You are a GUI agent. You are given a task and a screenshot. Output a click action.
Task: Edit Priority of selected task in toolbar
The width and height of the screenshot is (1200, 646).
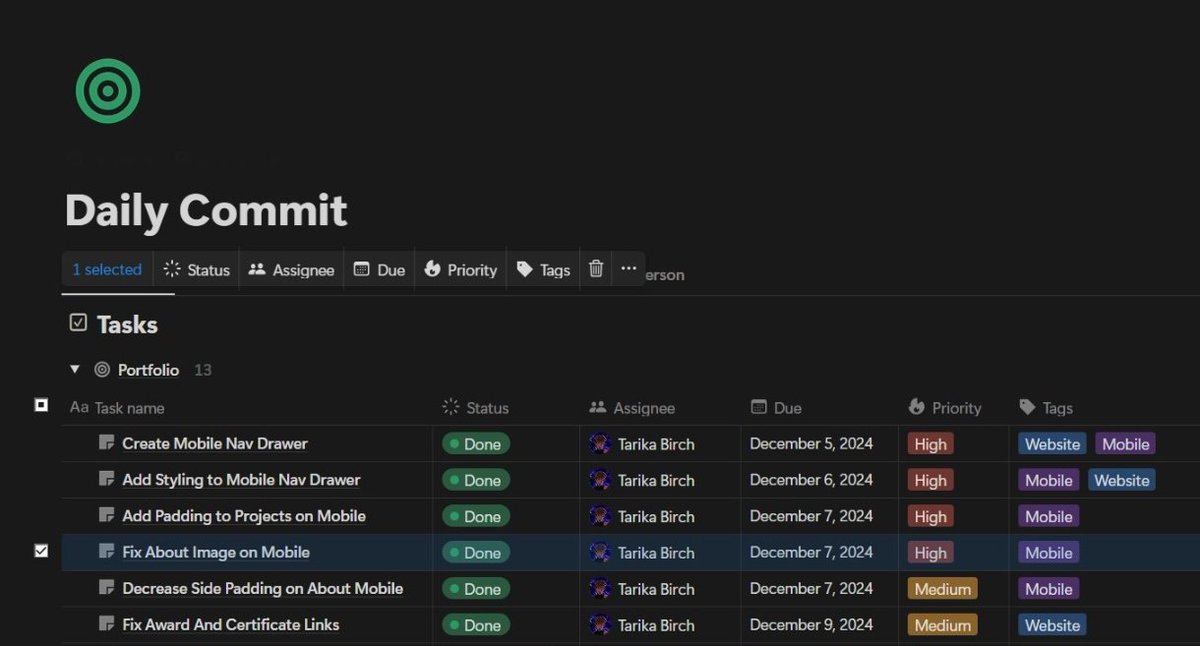pos(460,269)
